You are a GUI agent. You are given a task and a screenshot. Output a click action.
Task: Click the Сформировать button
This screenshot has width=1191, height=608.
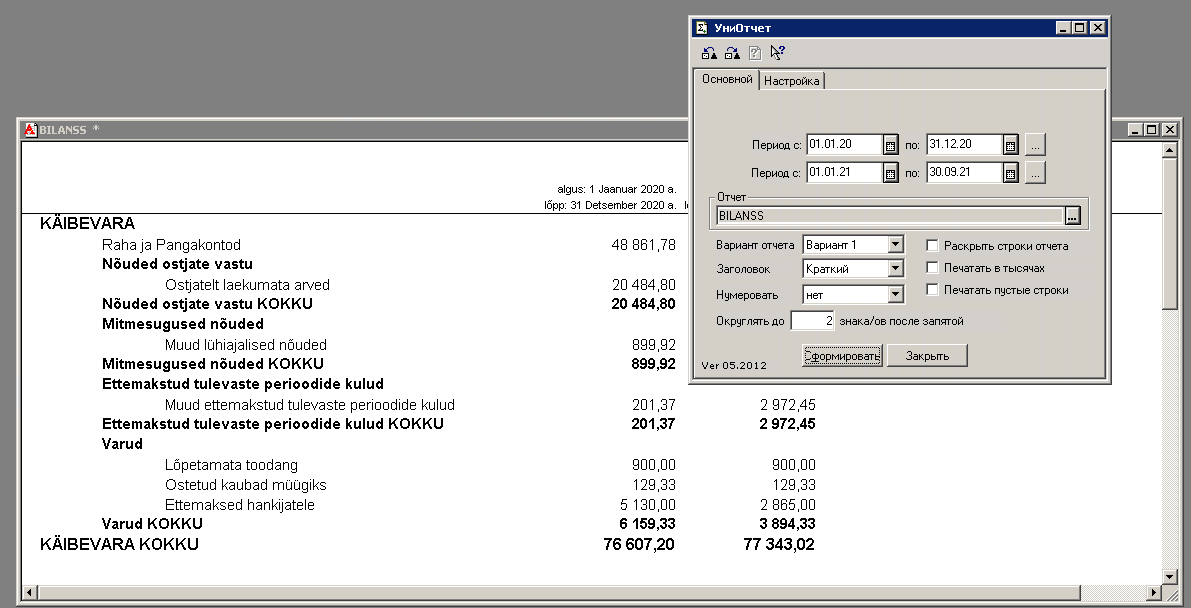click(842, 356)
